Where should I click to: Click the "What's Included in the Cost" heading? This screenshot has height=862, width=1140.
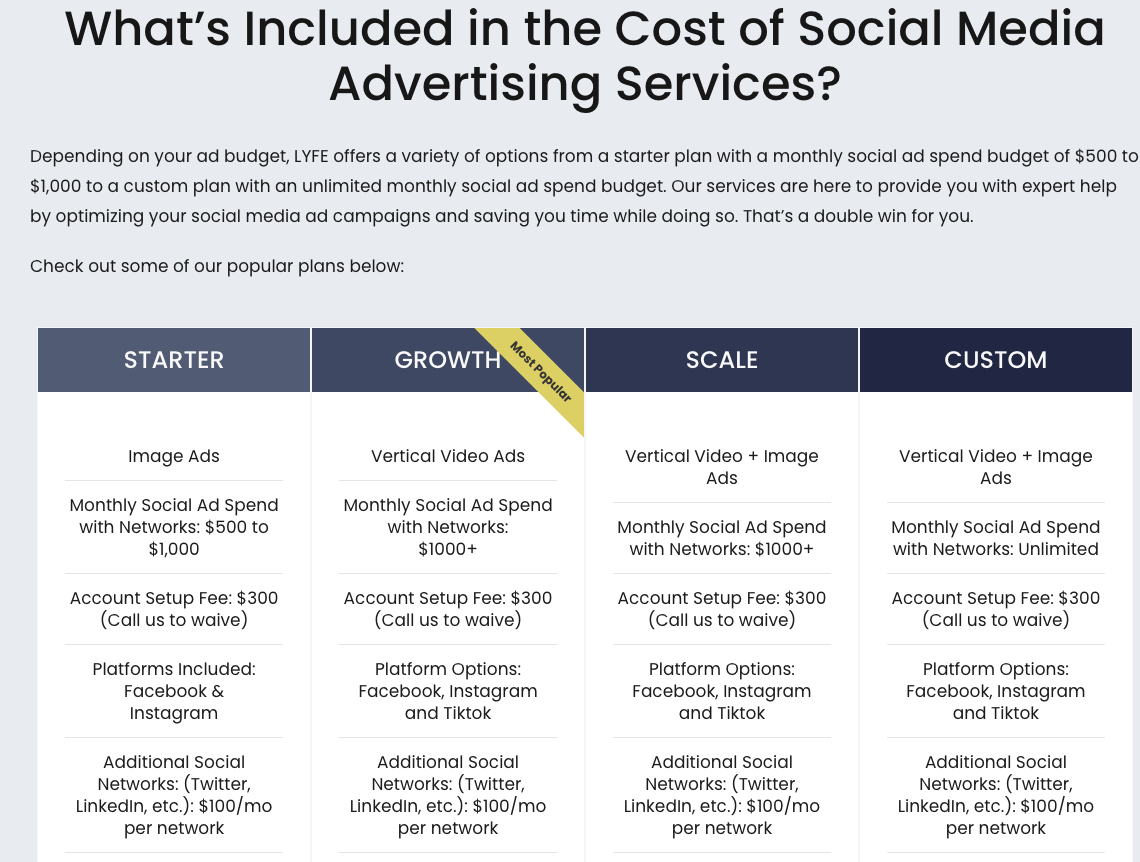tap(585, 56)
